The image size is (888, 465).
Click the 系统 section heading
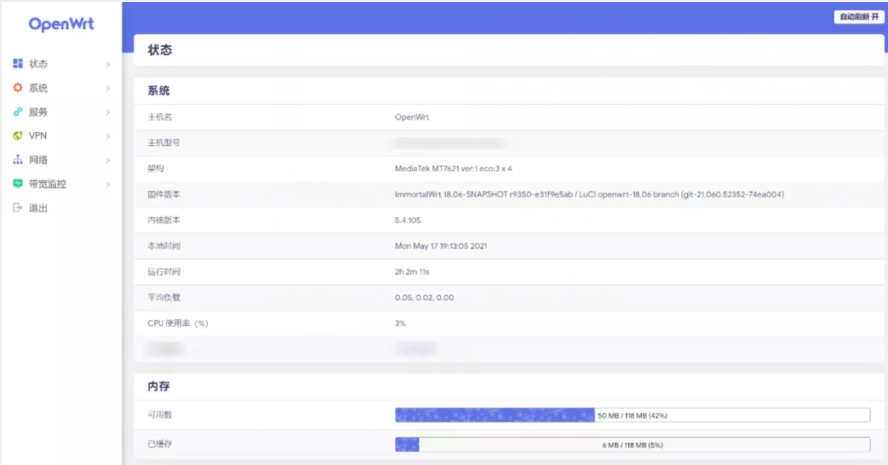[x=159, y=91]
